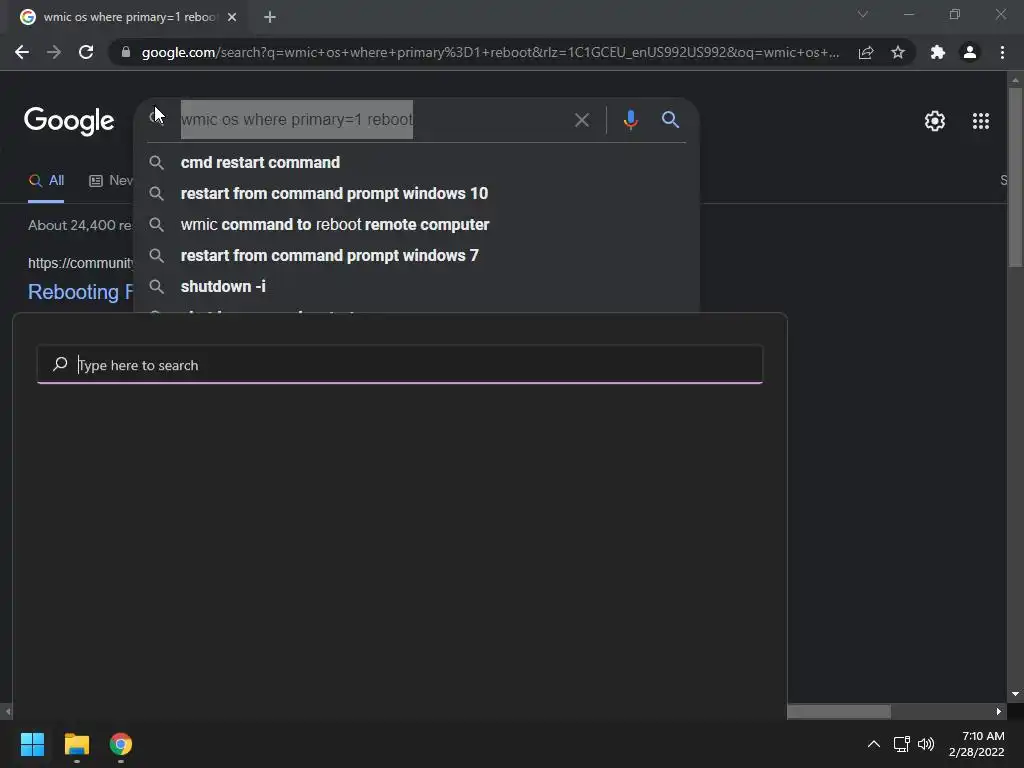Reload the Google search page
The image size is (1024, 768).
point(86,52)
